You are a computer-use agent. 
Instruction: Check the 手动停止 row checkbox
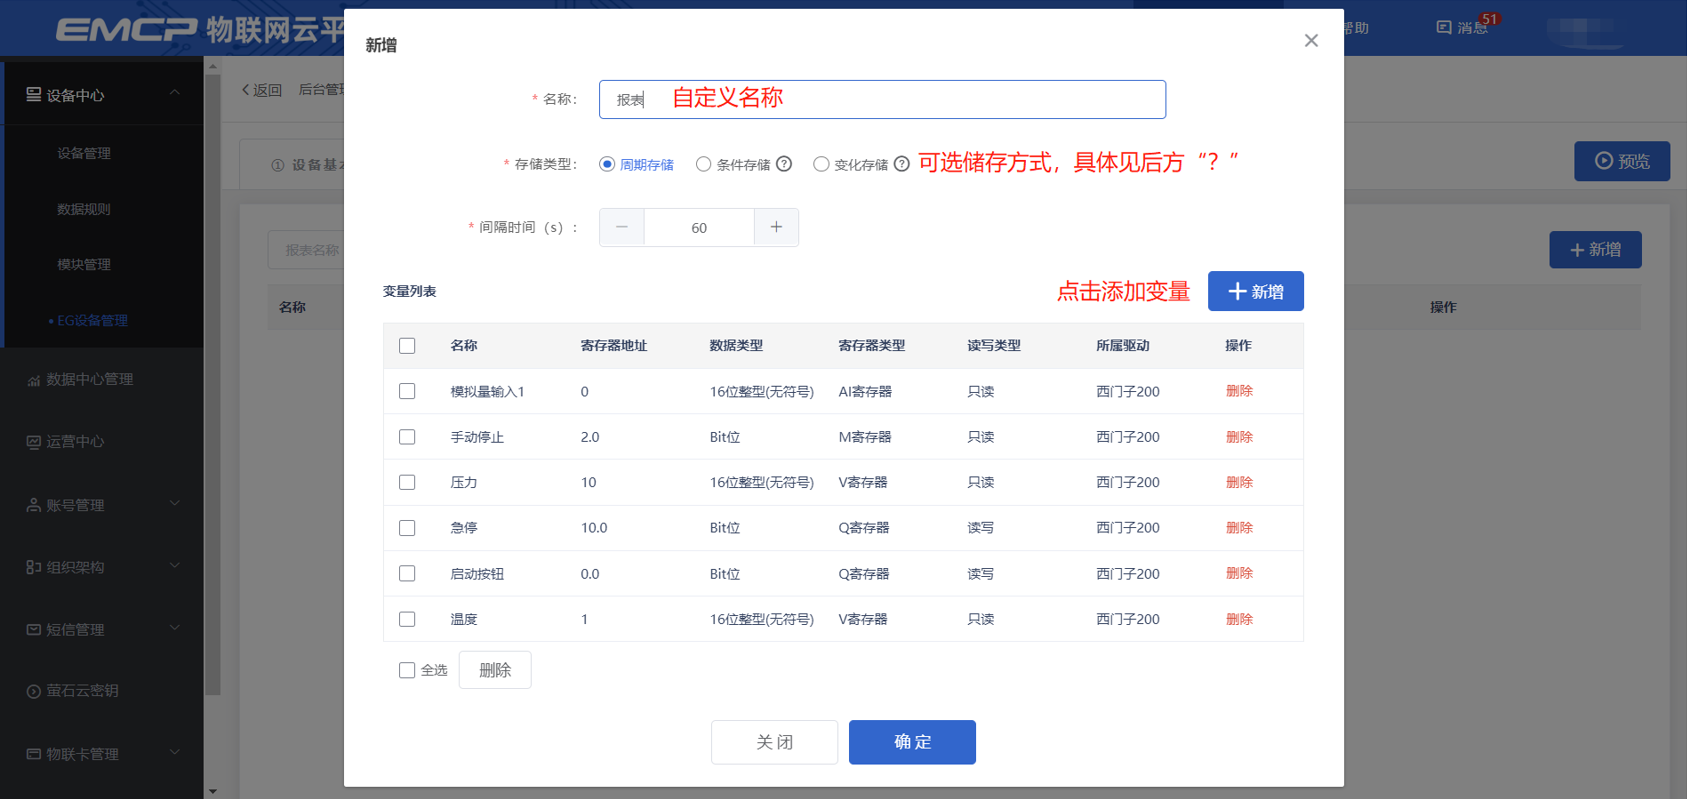tap(407, 437)
